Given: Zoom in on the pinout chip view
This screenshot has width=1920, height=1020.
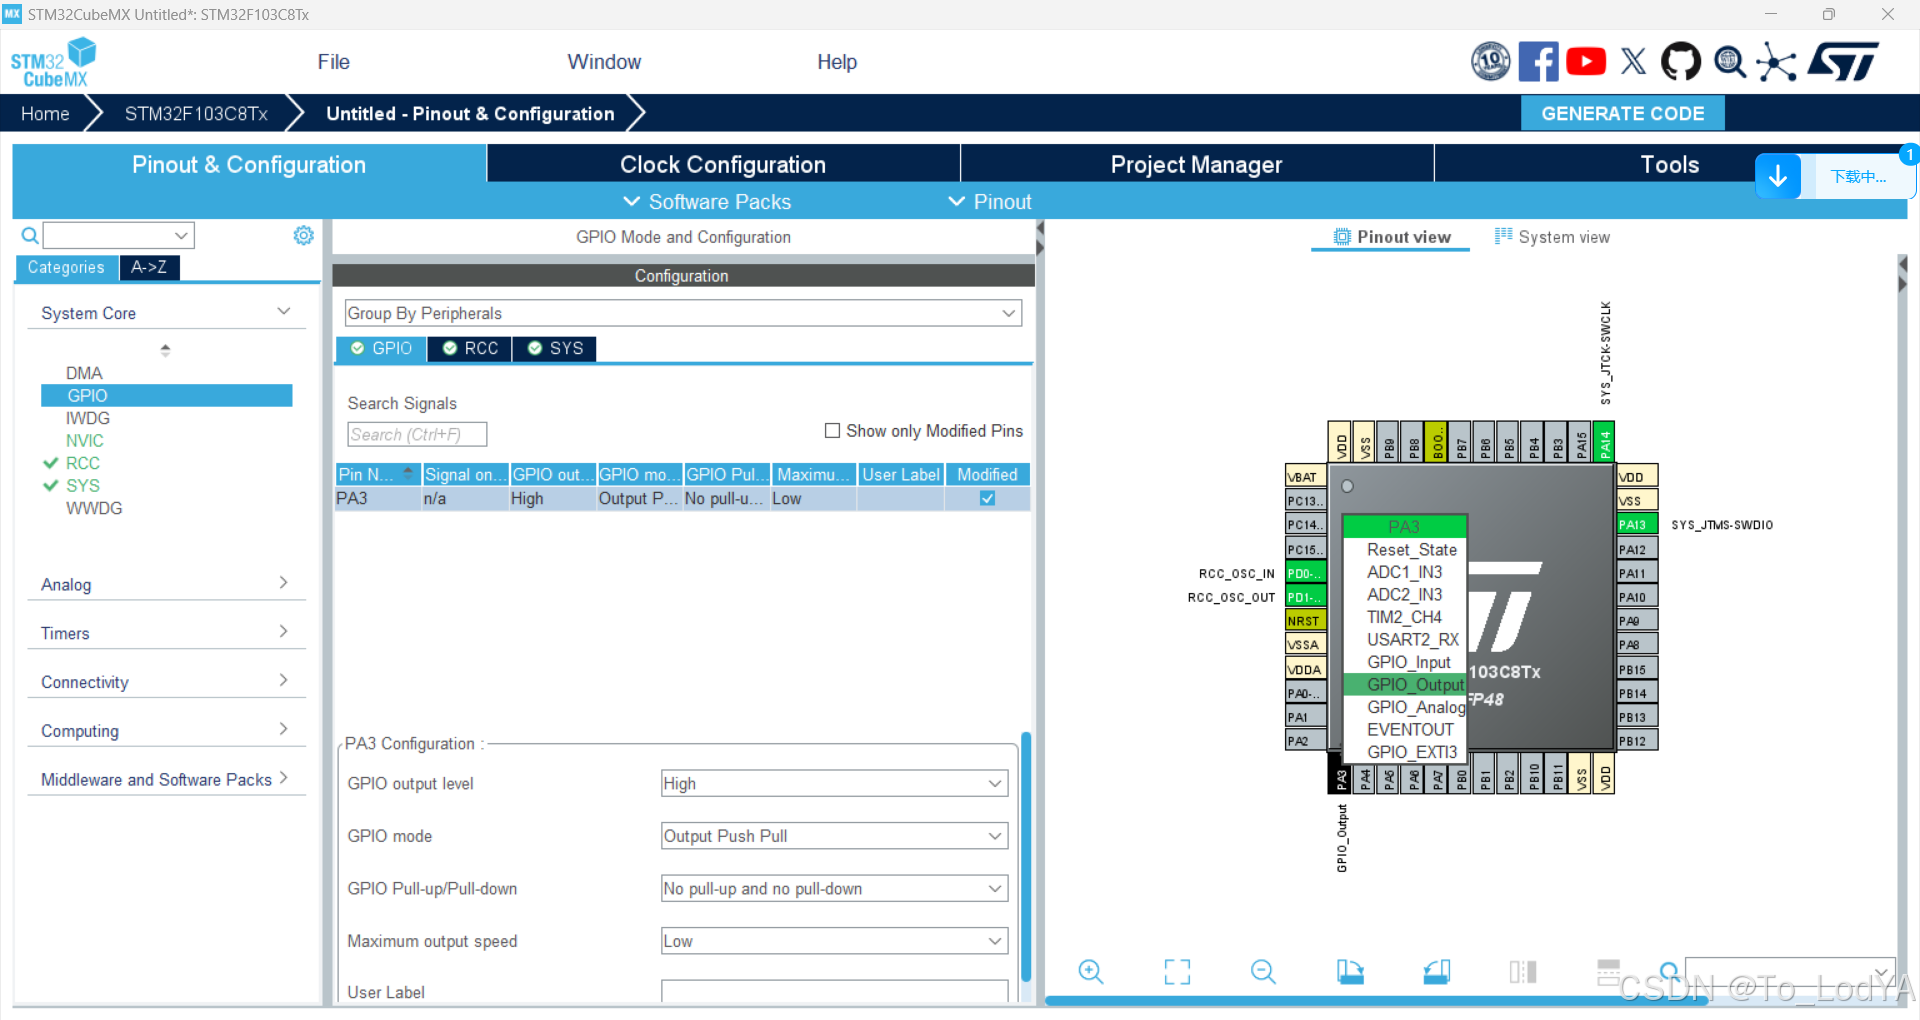Looking at the screenshot, I should pos(1090,971).
